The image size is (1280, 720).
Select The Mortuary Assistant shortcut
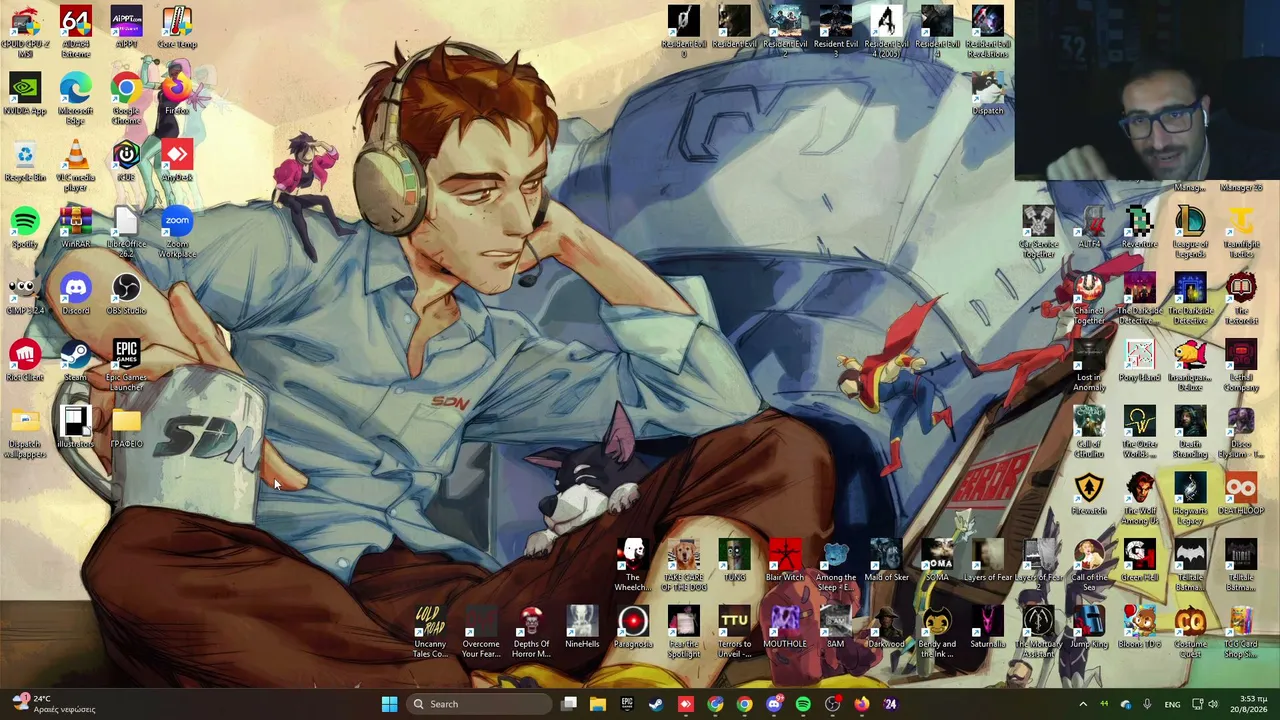click(x=1038, y=633)
